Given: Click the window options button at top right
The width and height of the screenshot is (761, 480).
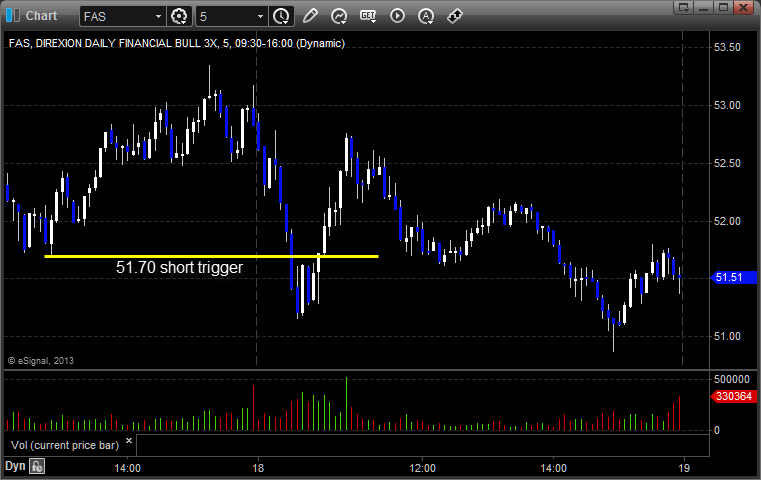Looking at the screenshot, I should point(684,7).
